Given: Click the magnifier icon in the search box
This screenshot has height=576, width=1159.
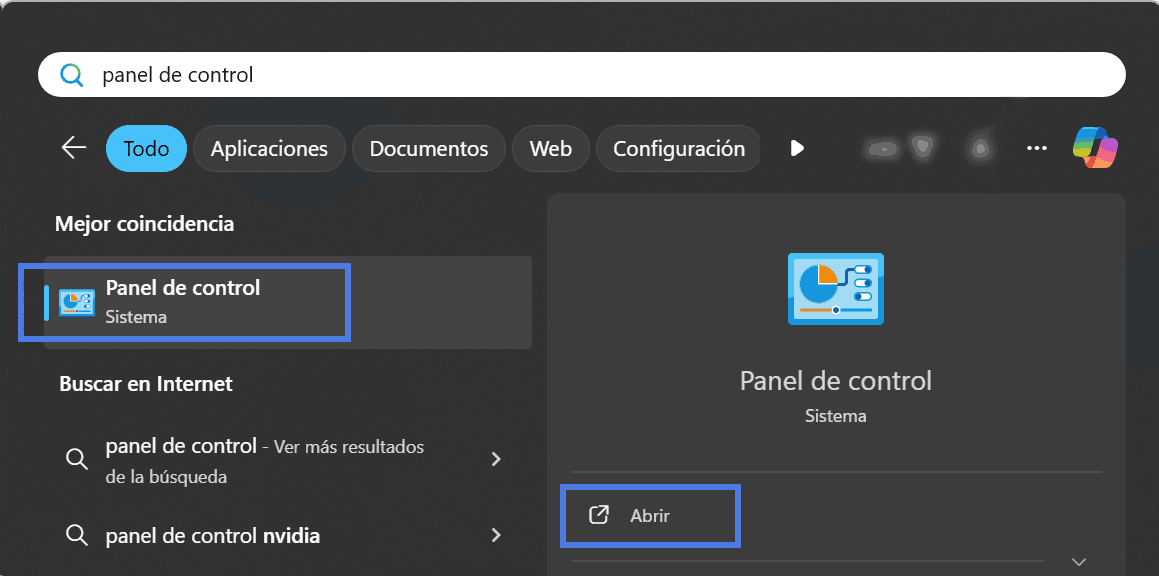Looking at the screenshot, I should tap(71, 76).
